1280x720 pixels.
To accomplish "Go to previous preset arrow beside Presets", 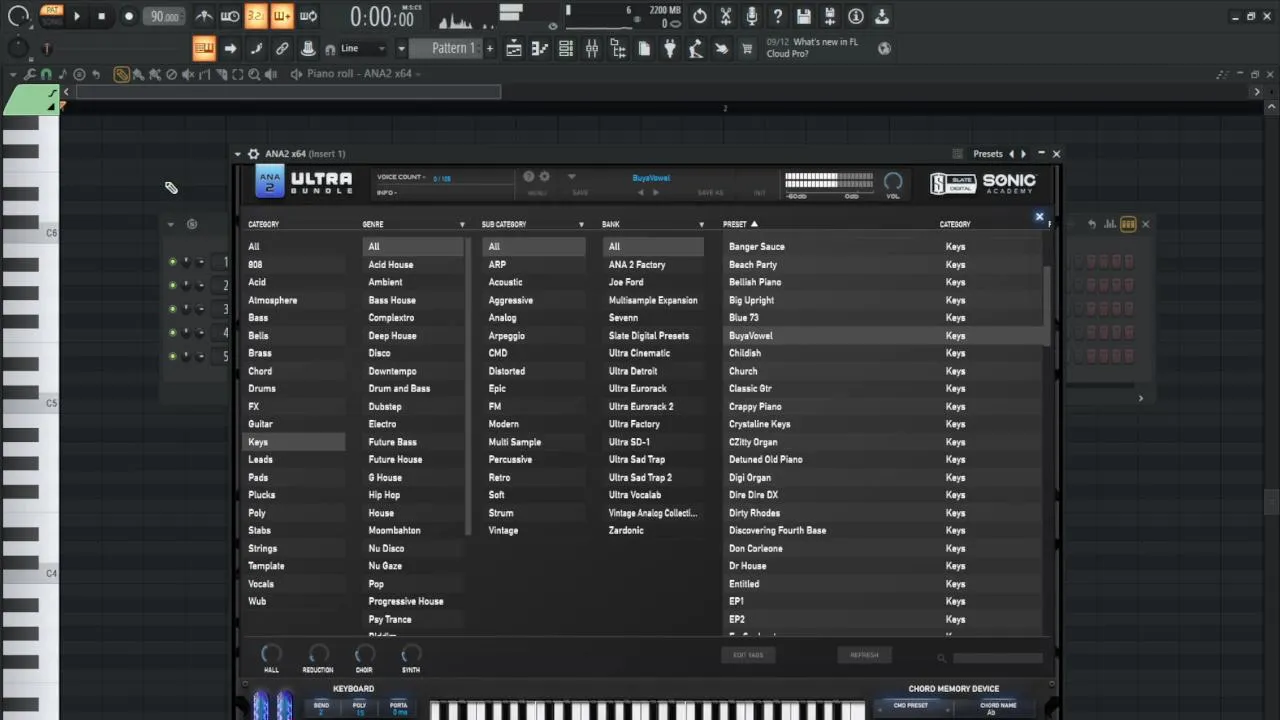I will coord(1011,154).
